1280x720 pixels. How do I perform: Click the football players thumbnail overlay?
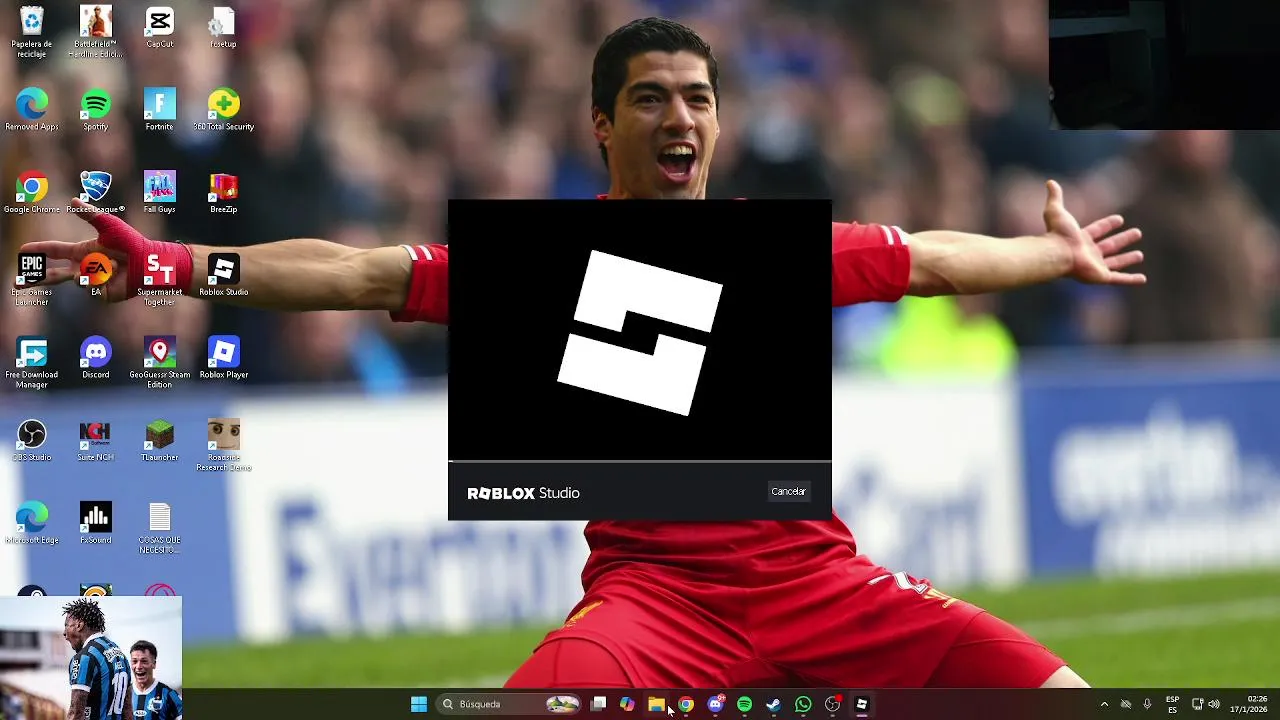click(91, 658)
